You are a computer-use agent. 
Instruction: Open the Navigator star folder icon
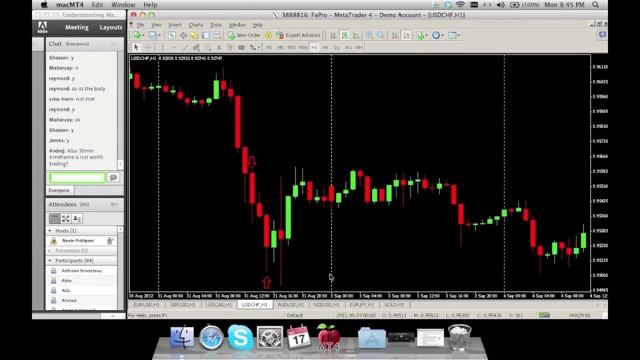tap(194, 36)
